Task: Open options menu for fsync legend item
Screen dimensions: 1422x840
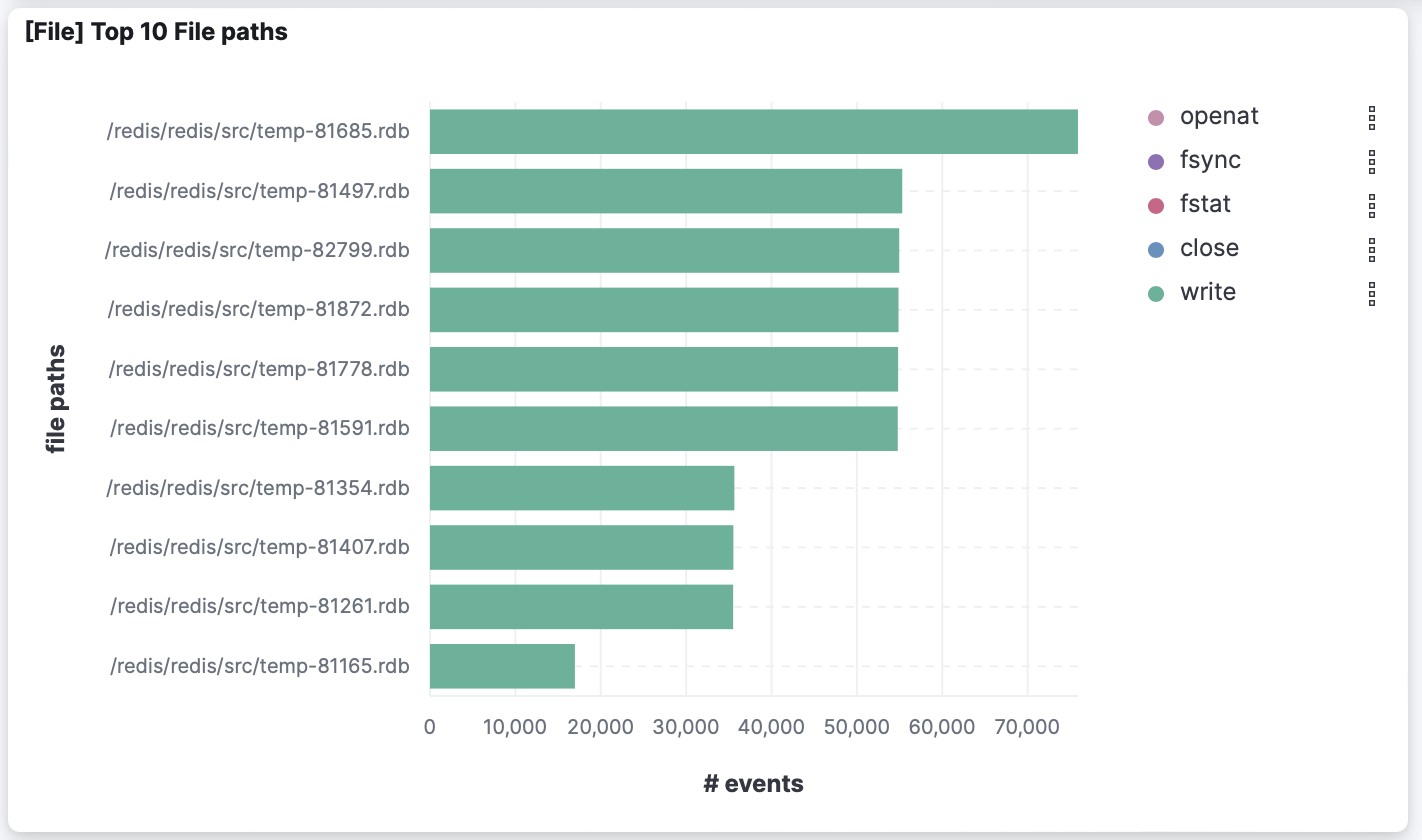Action: [1372, 161]
